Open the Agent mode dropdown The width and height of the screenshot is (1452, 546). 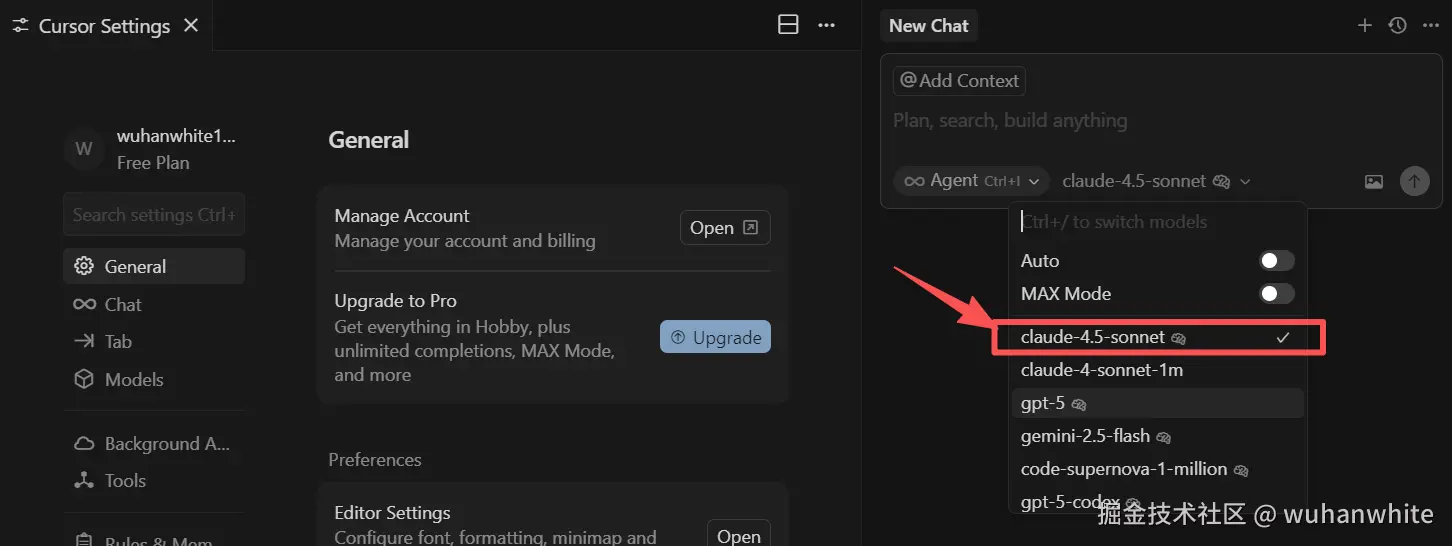point(971,181)
